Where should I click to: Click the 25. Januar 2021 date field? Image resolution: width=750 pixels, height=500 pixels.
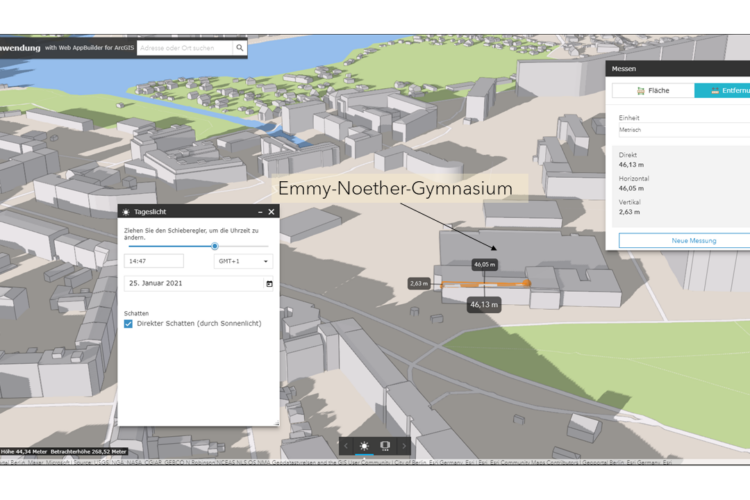point(190,284)
